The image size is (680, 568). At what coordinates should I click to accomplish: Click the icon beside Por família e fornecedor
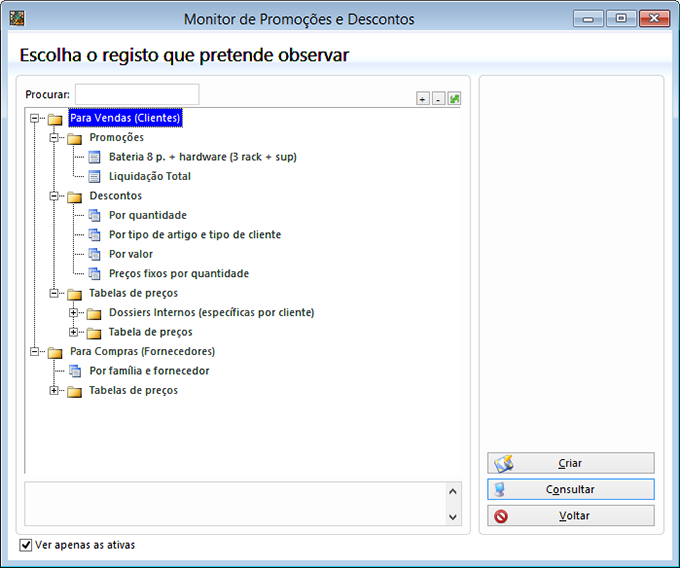(75, 371)
